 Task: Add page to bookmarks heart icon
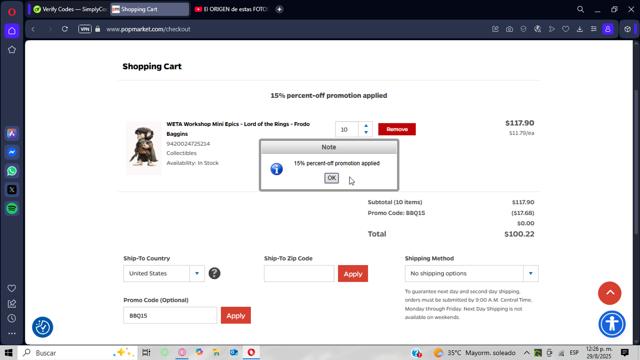[x=565, y=29]
